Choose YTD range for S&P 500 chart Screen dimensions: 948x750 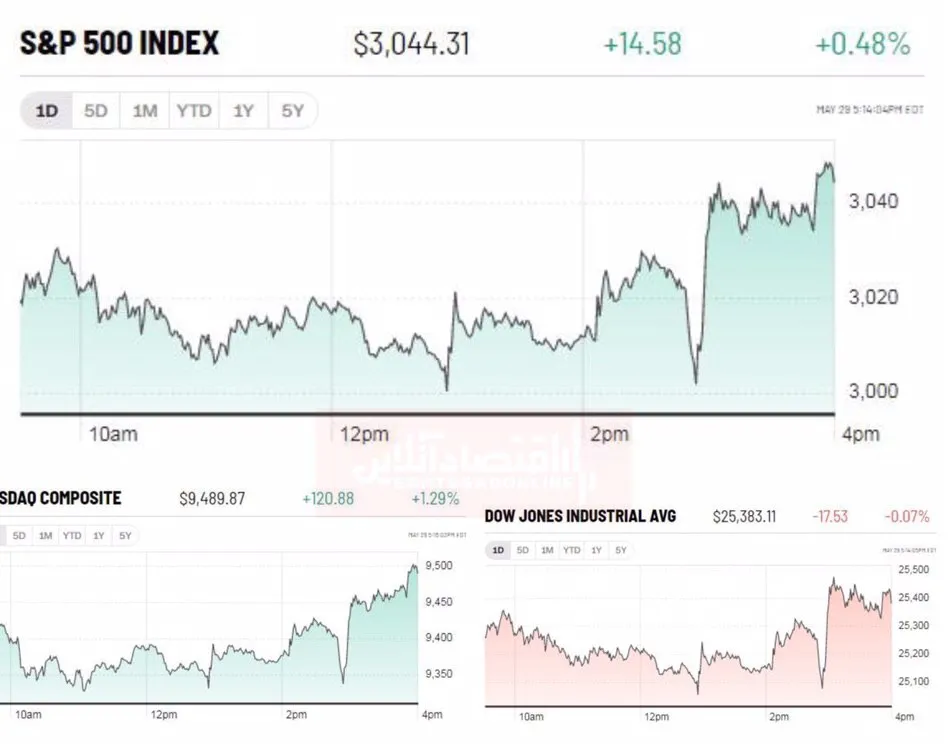click(194, 111)
